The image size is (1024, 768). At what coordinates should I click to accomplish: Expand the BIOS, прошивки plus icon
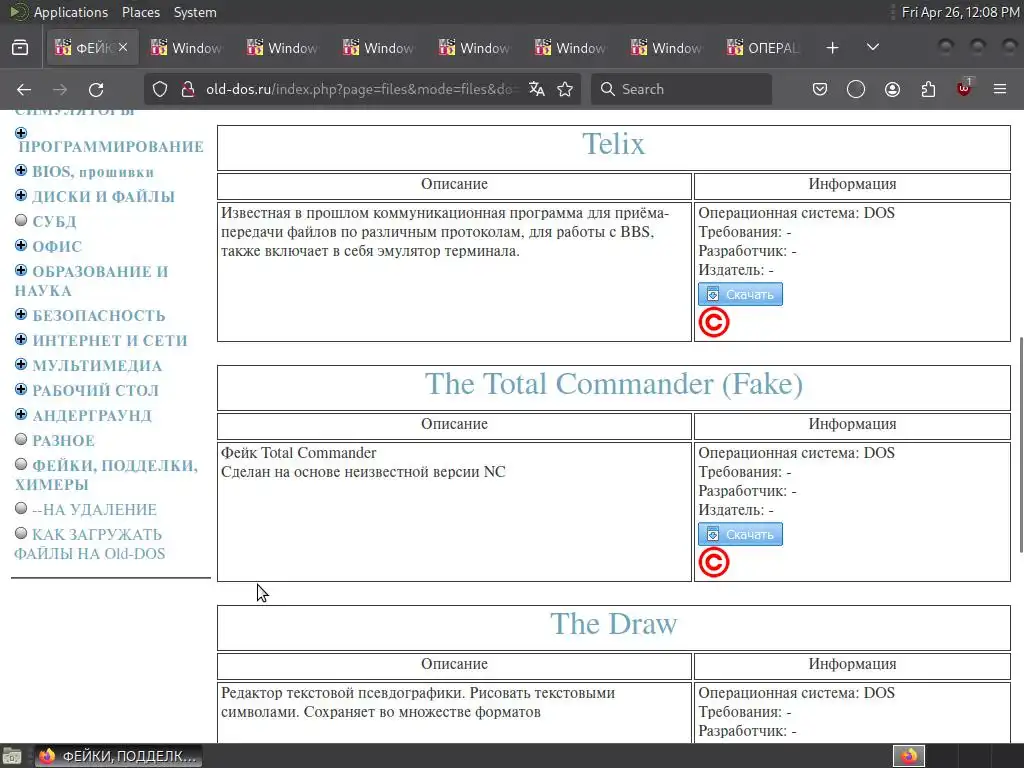pos(21,170)
